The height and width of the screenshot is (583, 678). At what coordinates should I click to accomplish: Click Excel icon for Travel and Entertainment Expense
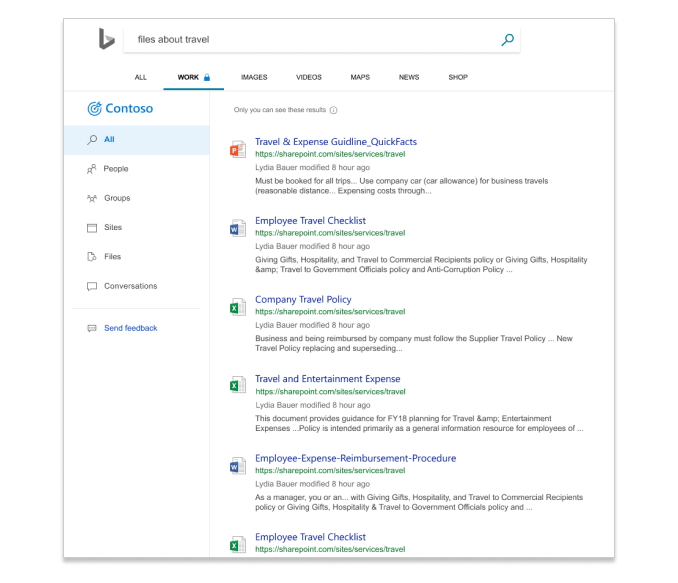pos(237,386)
